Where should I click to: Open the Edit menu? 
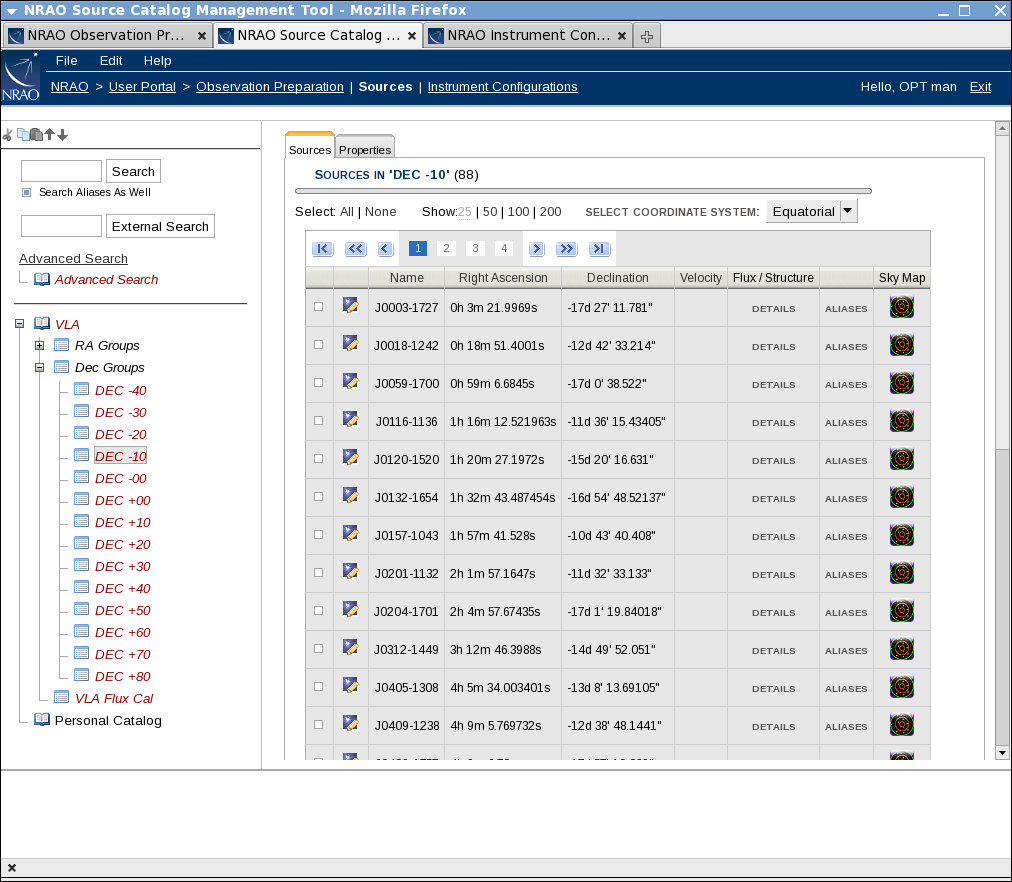coord(111,61)
